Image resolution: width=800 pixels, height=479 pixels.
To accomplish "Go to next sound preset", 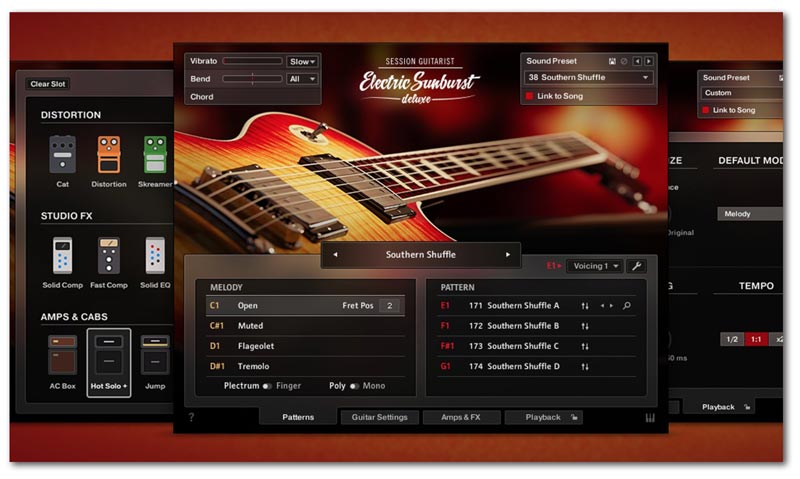I will tap(648, 61).
